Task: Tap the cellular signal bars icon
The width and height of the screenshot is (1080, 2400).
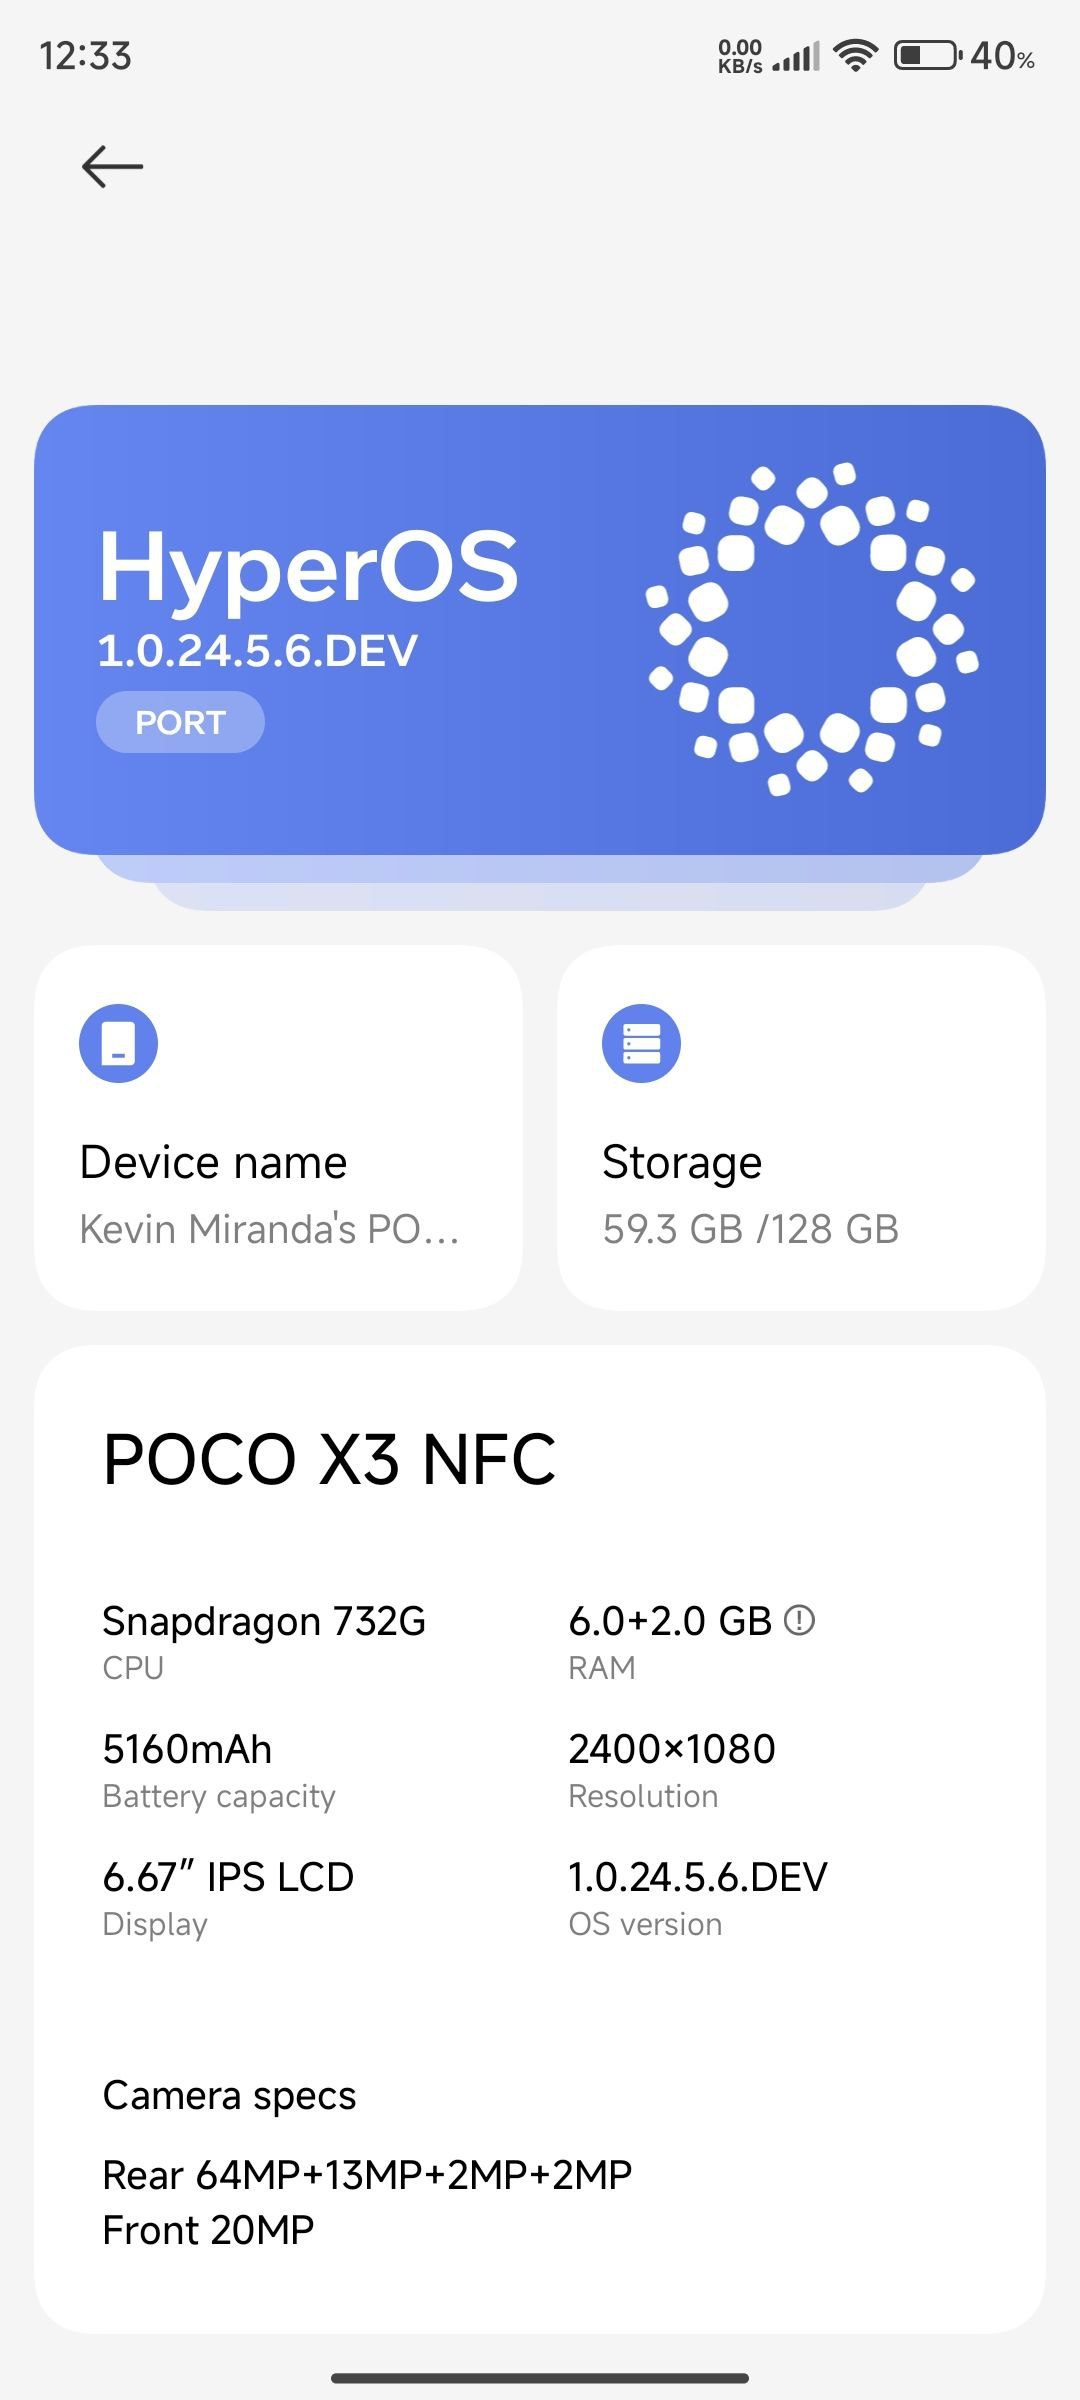Action: coord(797,57)
